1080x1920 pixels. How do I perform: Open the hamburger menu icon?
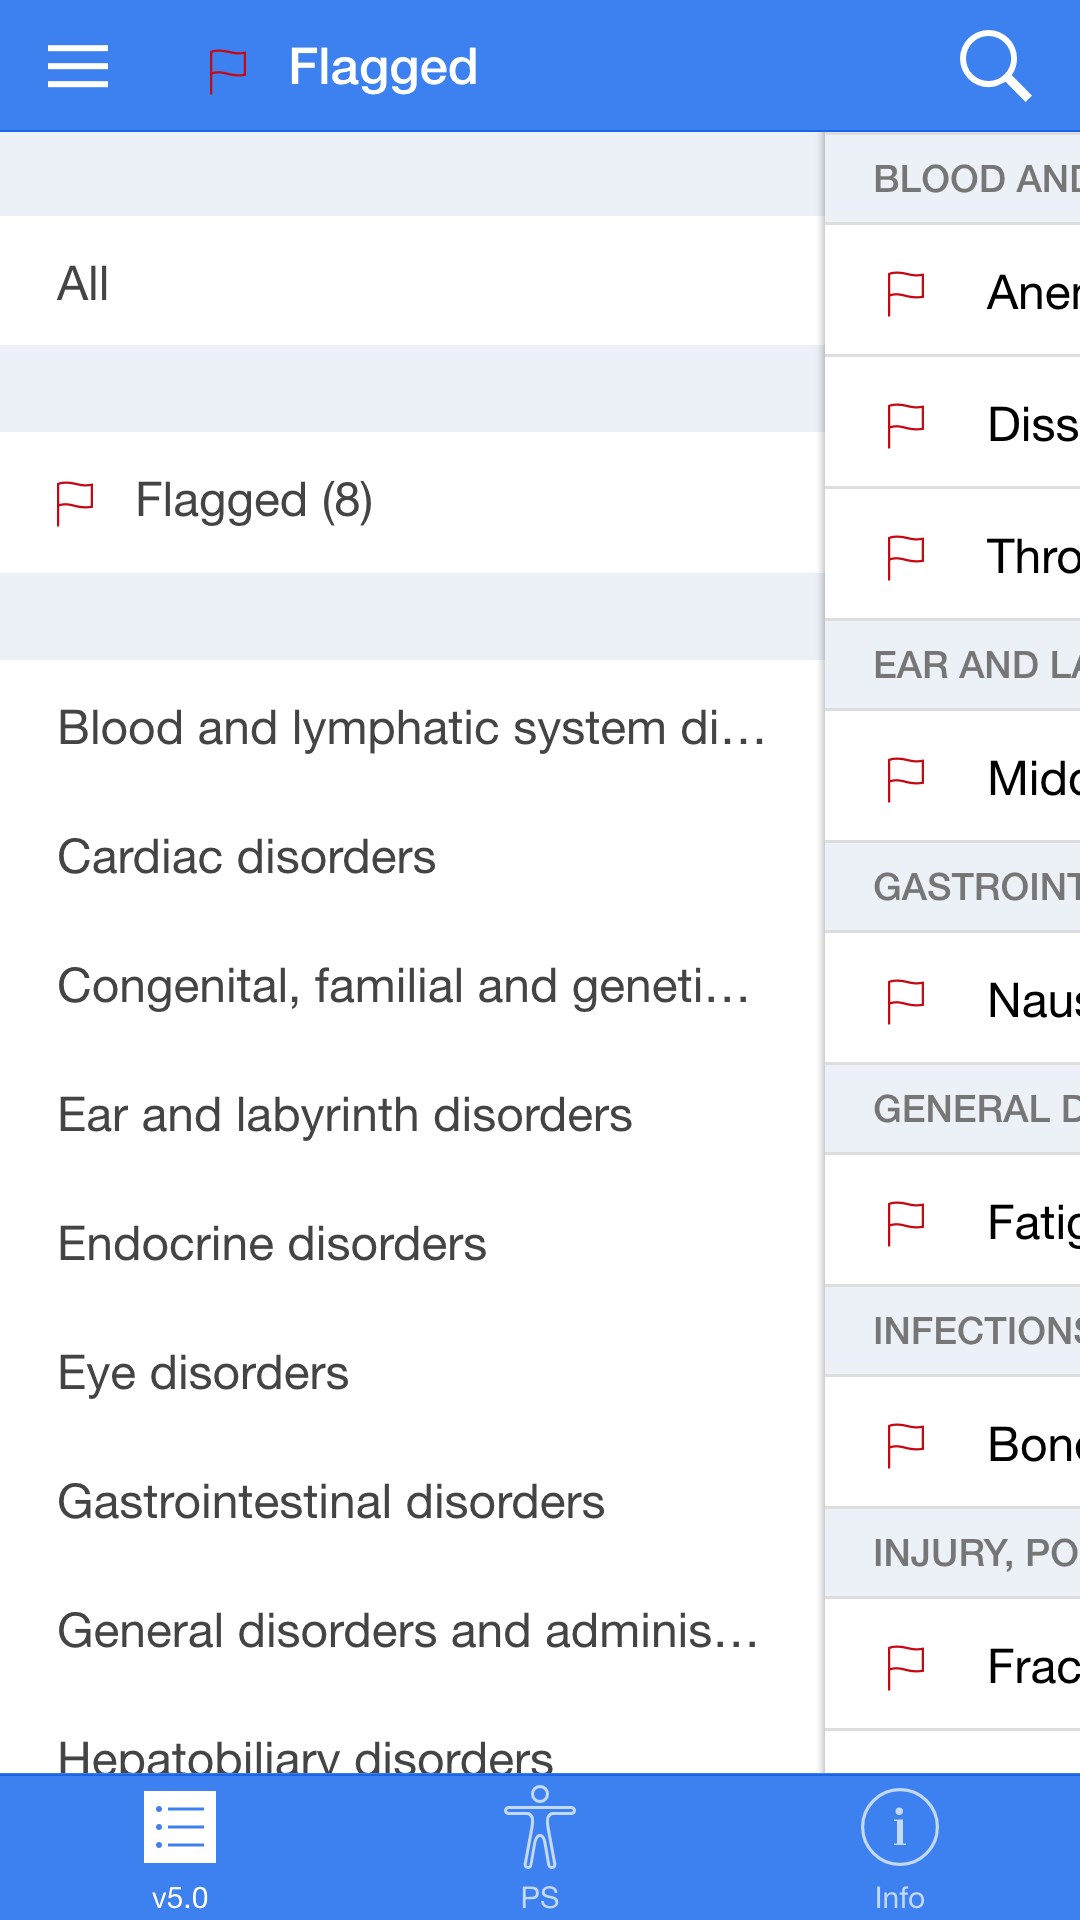[x=78, y=66]
